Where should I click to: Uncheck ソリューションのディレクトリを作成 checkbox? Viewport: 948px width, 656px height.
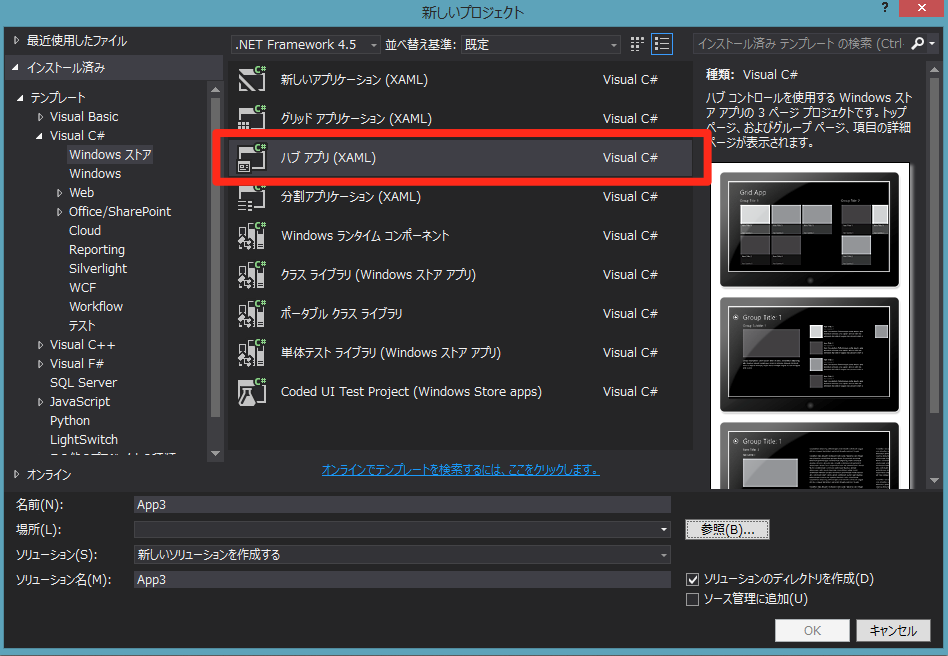pos(692,579)
